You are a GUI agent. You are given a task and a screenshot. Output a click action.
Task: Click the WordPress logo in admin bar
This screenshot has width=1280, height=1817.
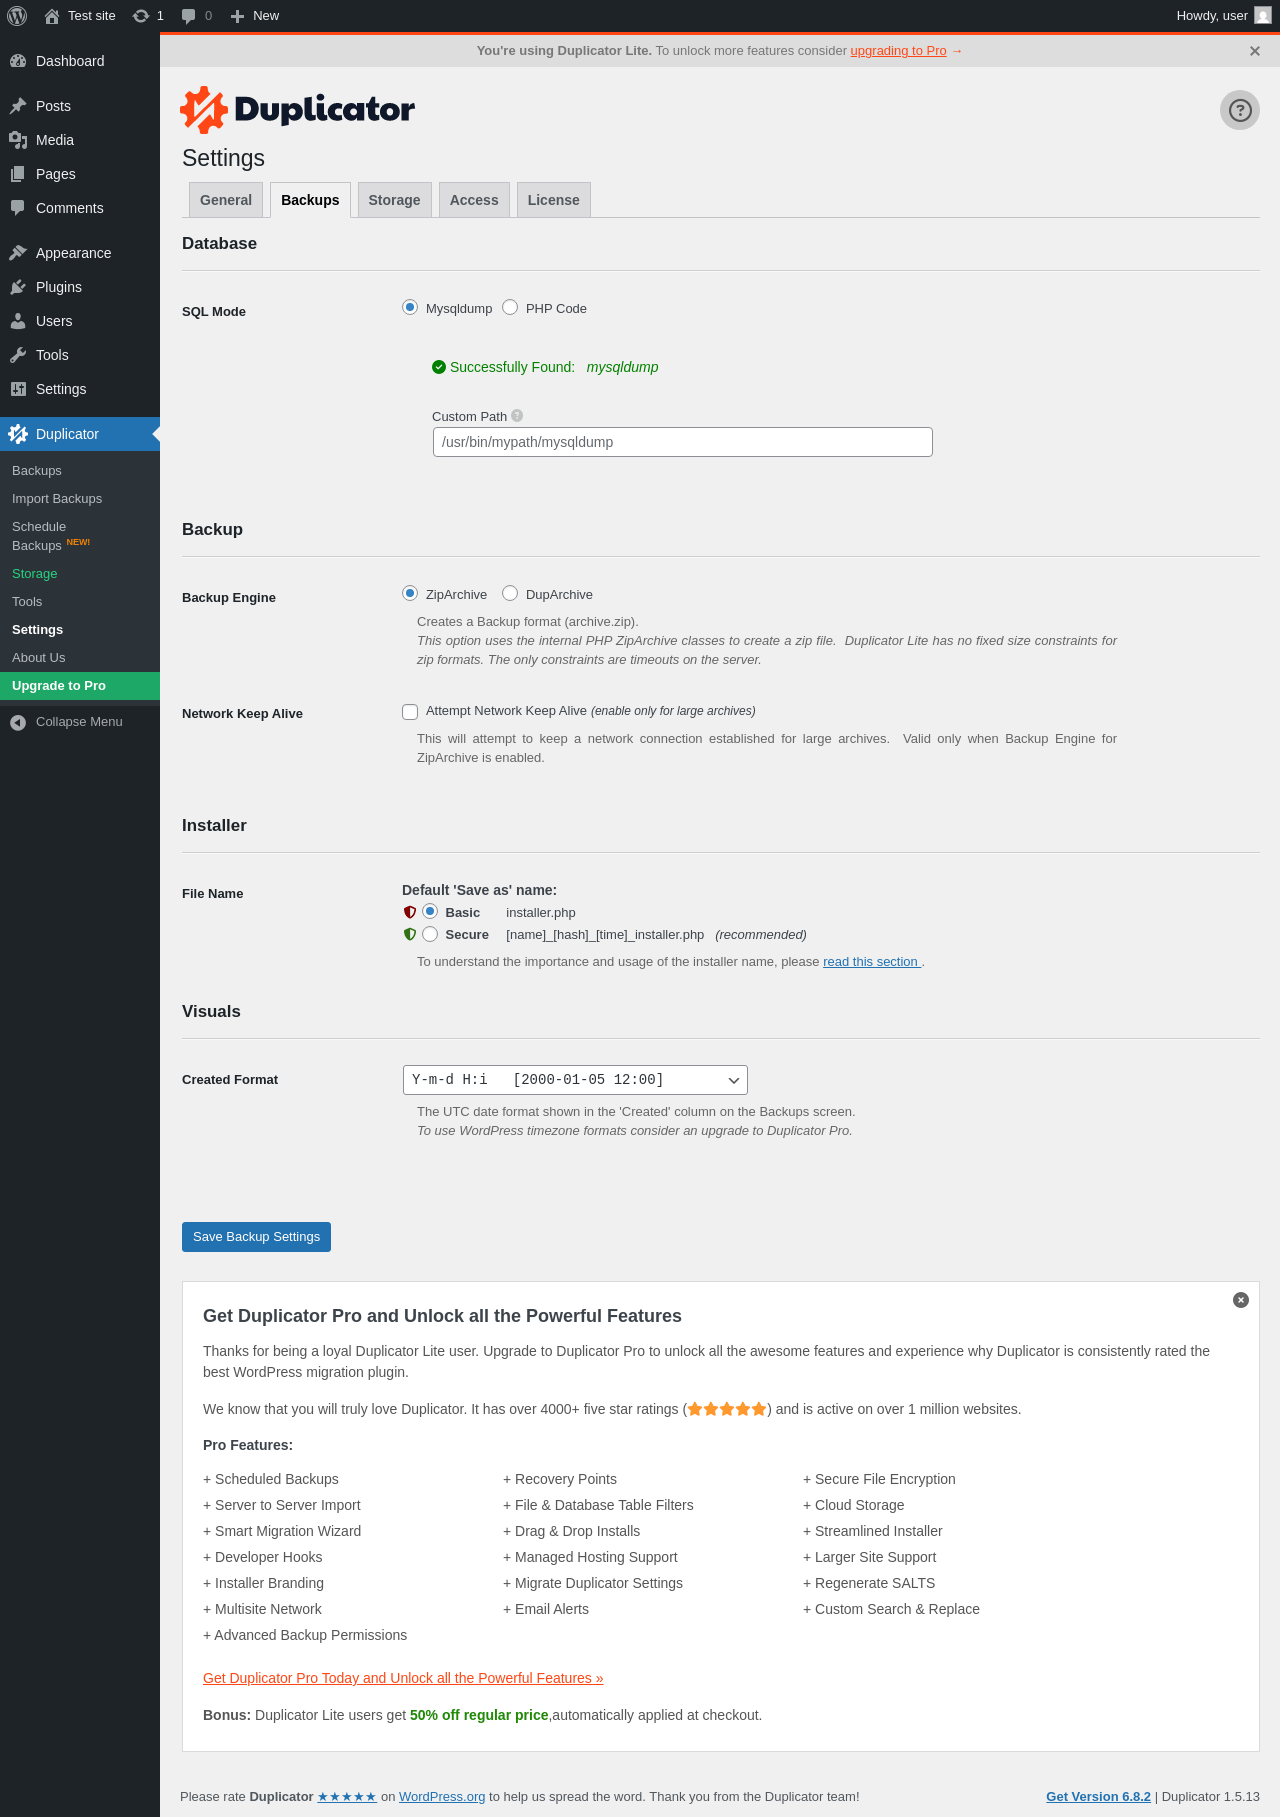(x=17, y=16)
